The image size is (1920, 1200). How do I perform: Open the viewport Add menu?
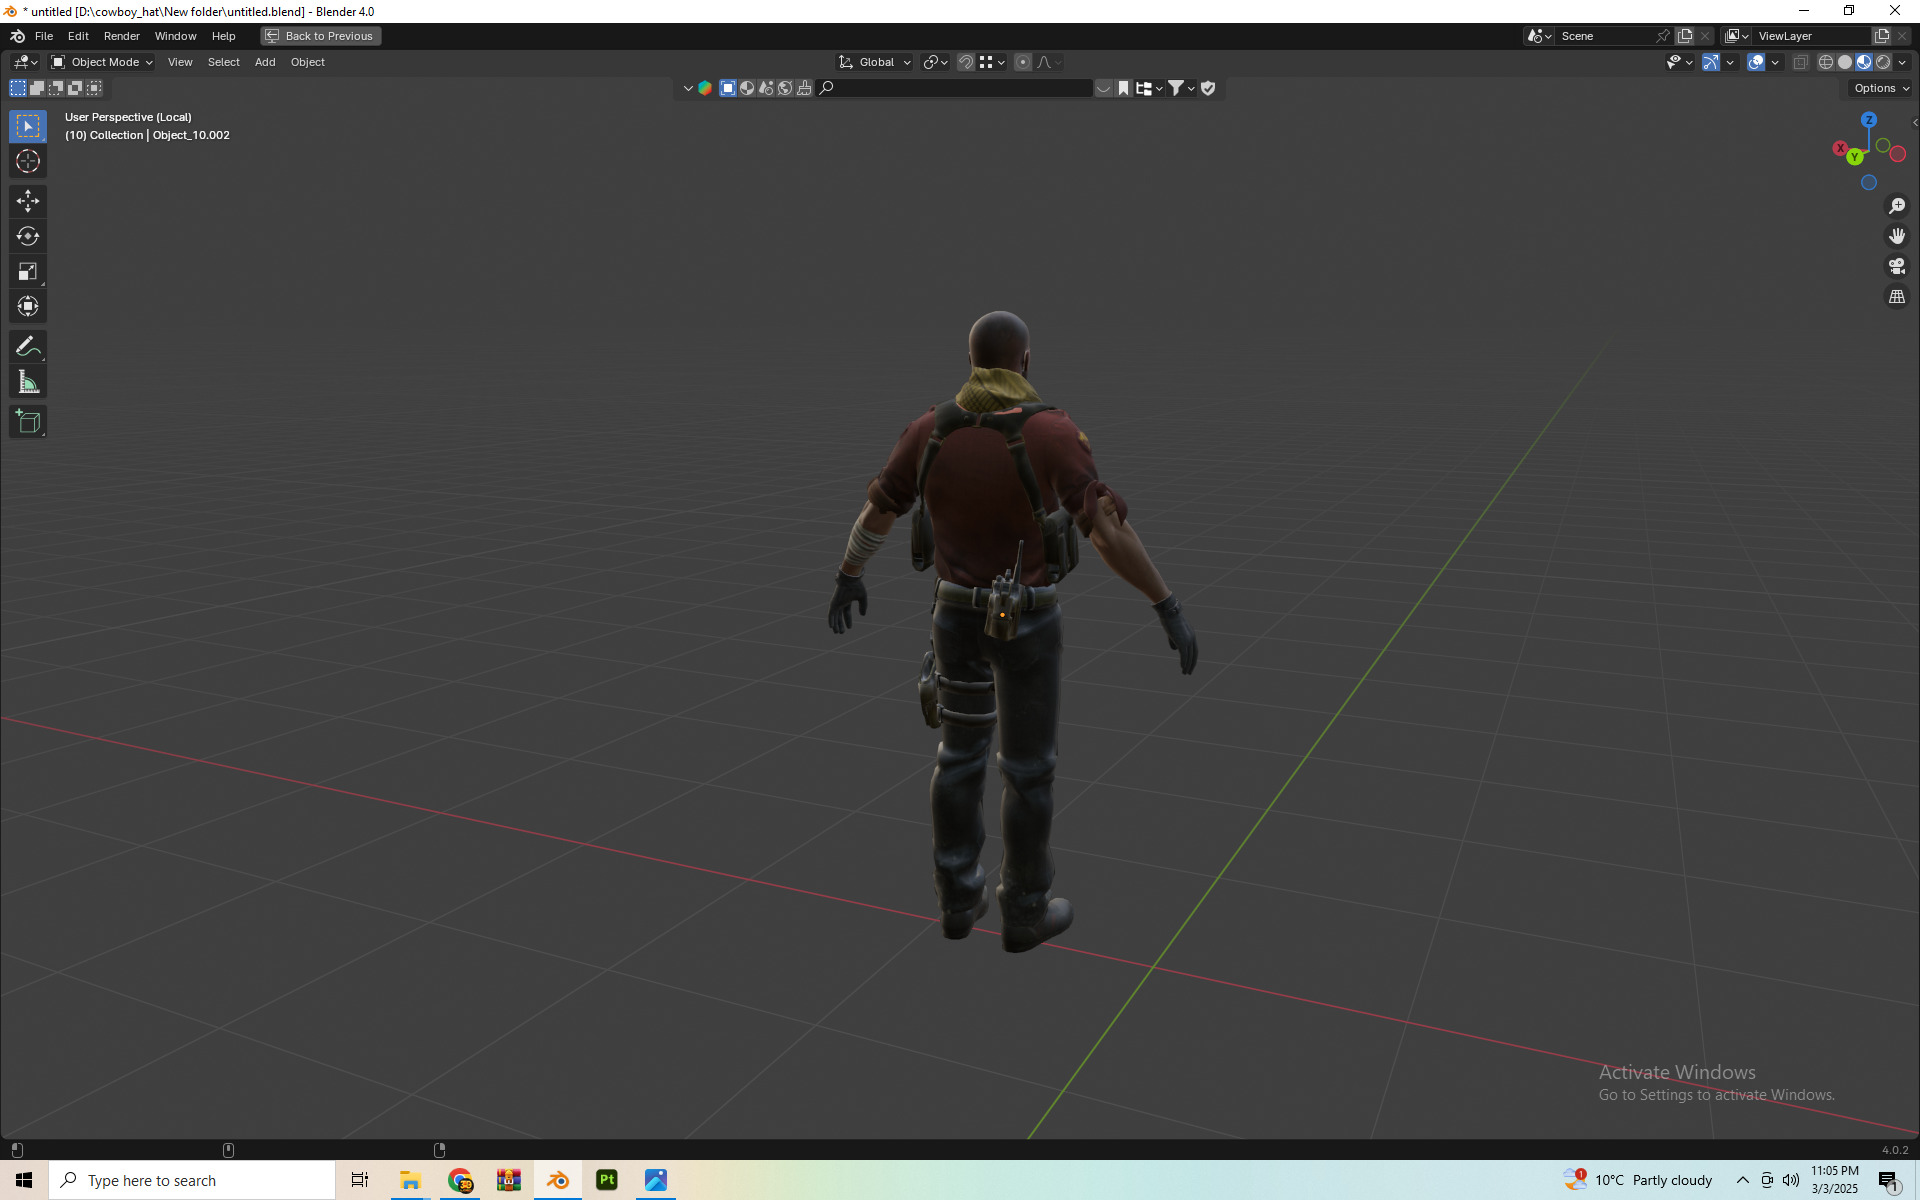[265, 62]
